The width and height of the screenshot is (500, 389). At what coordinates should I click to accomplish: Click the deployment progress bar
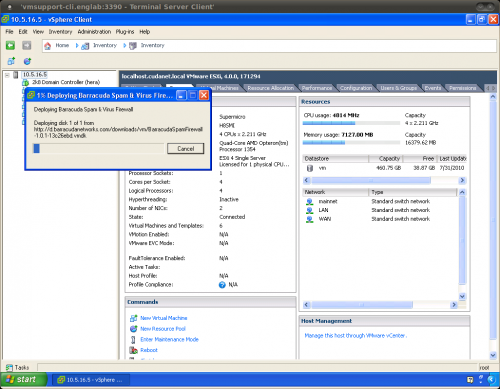[99, 149]
